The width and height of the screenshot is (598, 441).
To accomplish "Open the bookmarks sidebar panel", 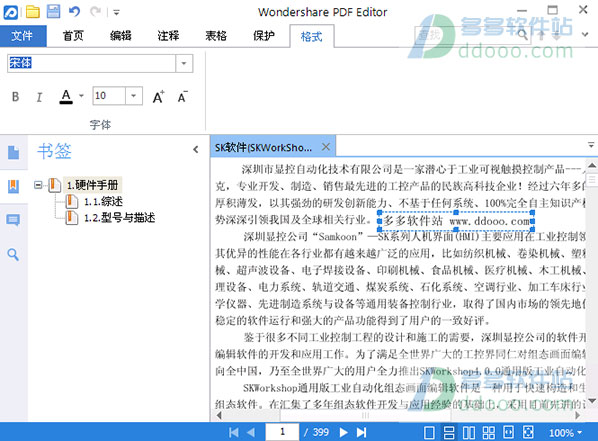I will (13, 187).
